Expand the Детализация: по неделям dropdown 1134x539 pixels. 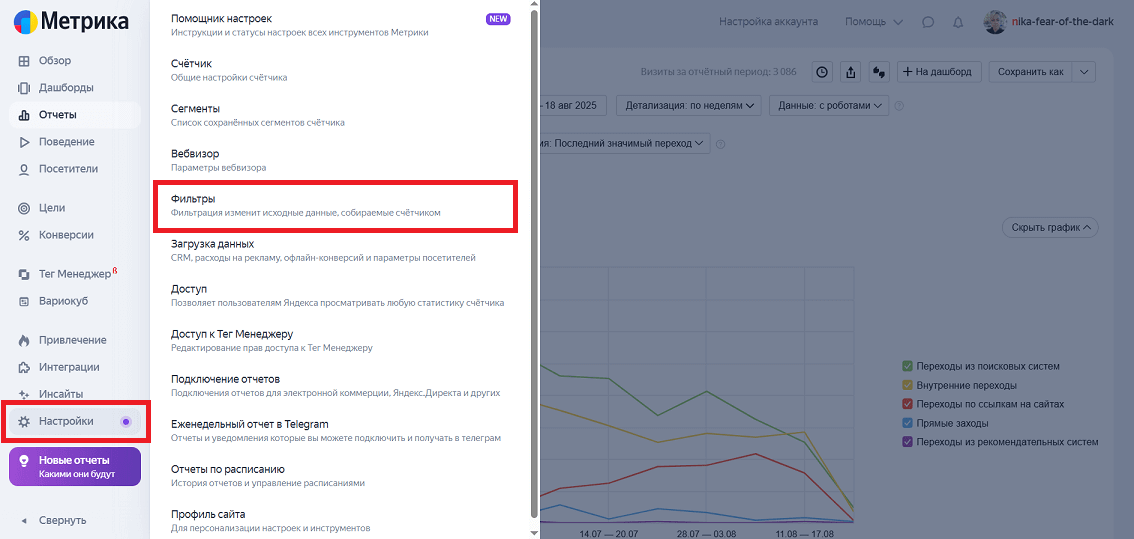click(689, 105)
